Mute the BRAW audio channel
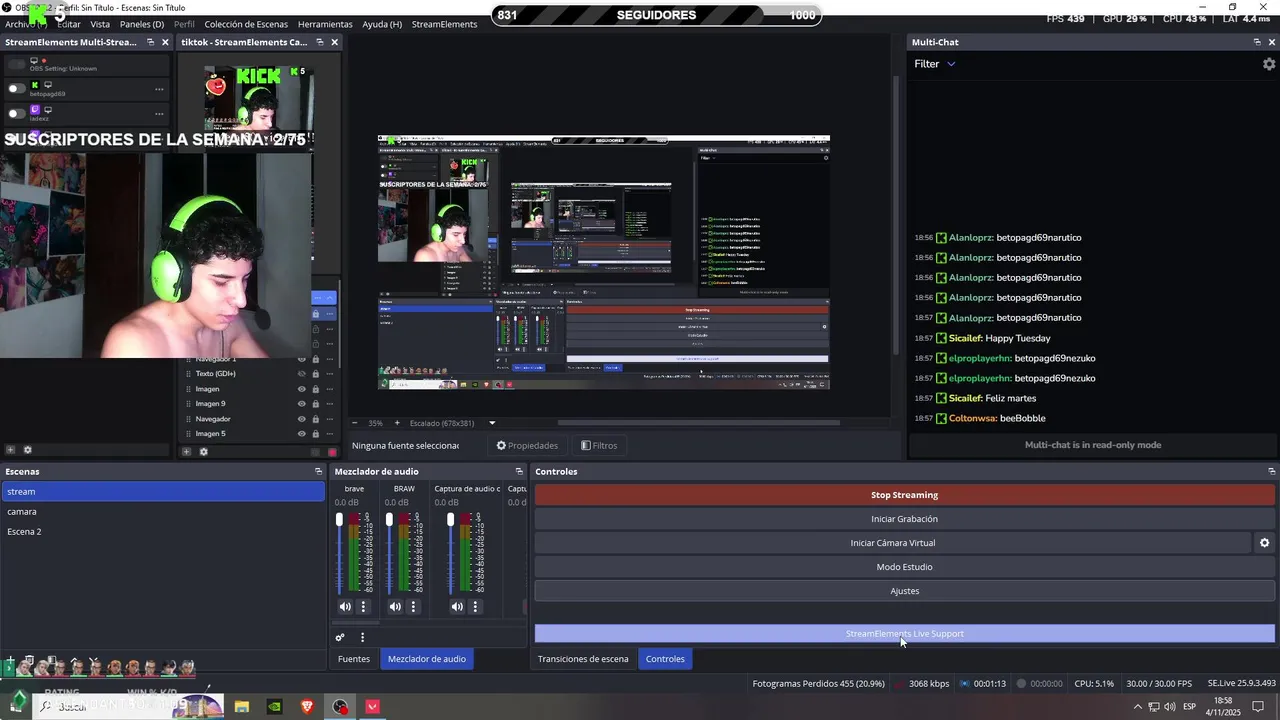Viewport: 1280px width, 720px height. coord(395,606)
